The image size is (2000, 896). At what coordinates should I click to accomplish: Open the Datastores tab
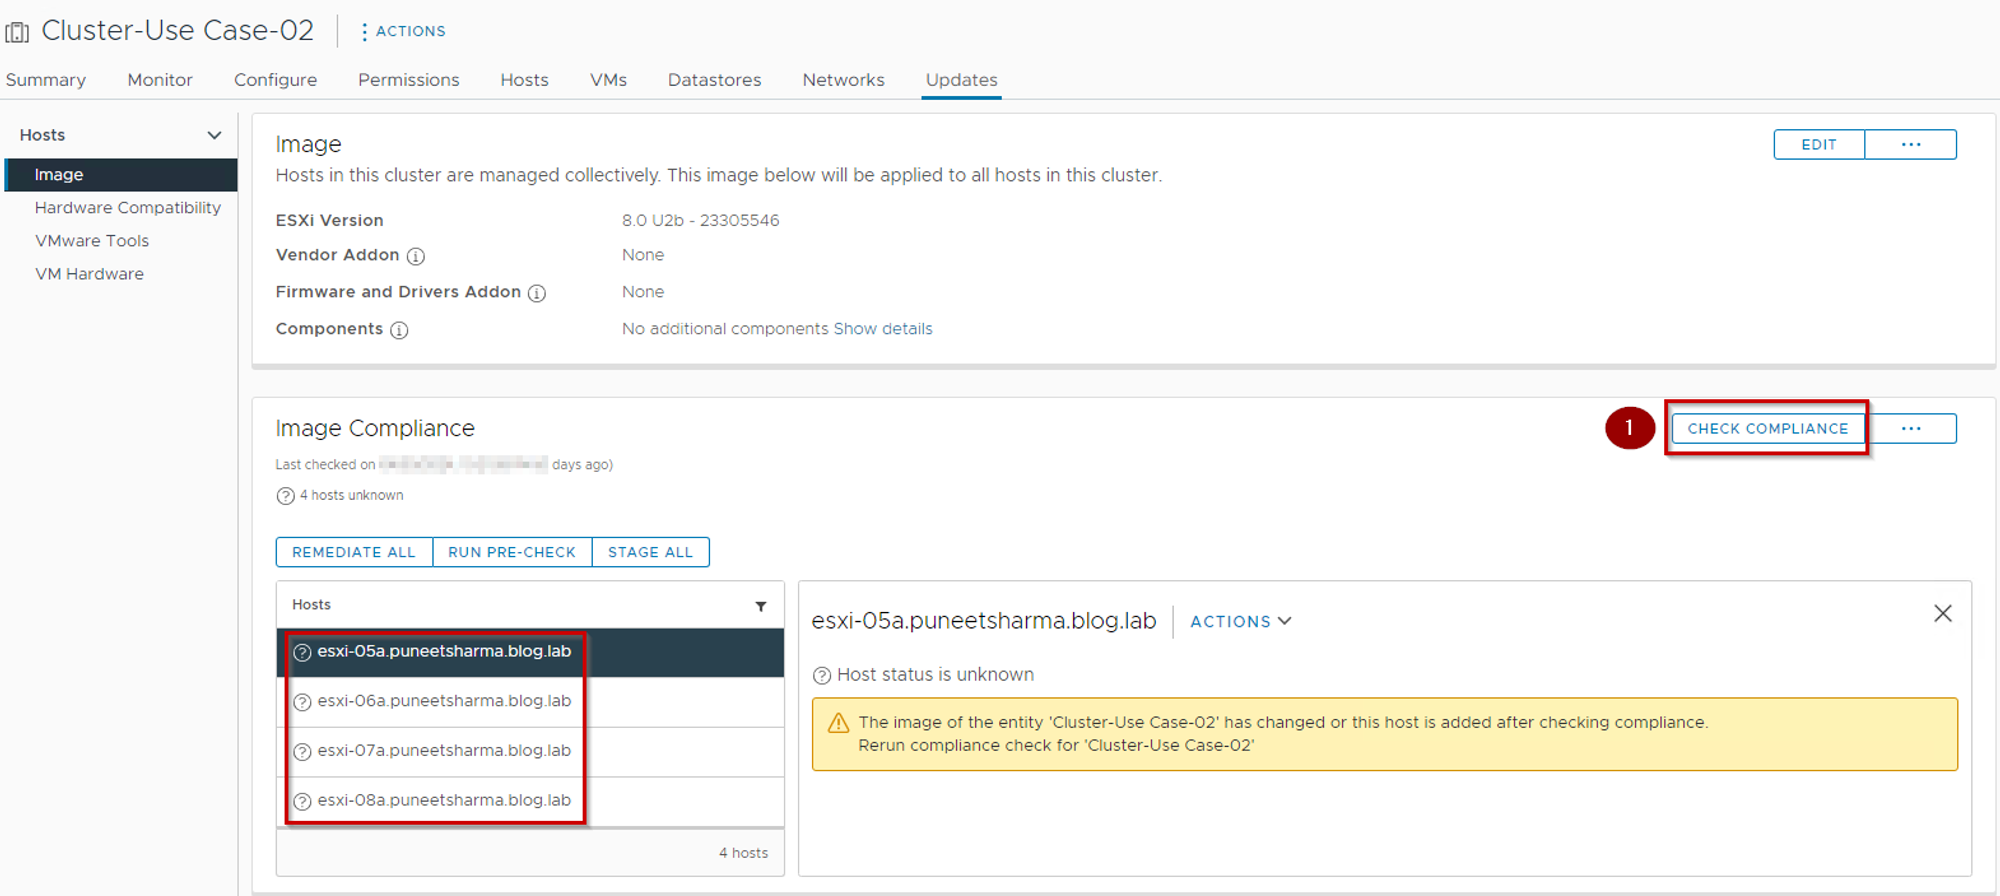tap(714, 80)
